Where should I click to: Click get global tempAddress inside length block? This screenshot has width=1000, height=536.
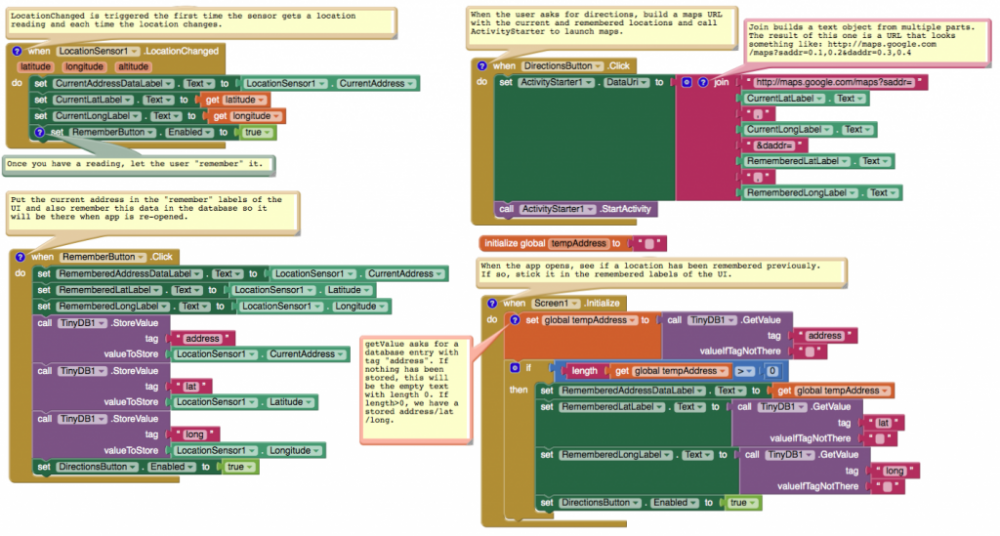point(671,371)
